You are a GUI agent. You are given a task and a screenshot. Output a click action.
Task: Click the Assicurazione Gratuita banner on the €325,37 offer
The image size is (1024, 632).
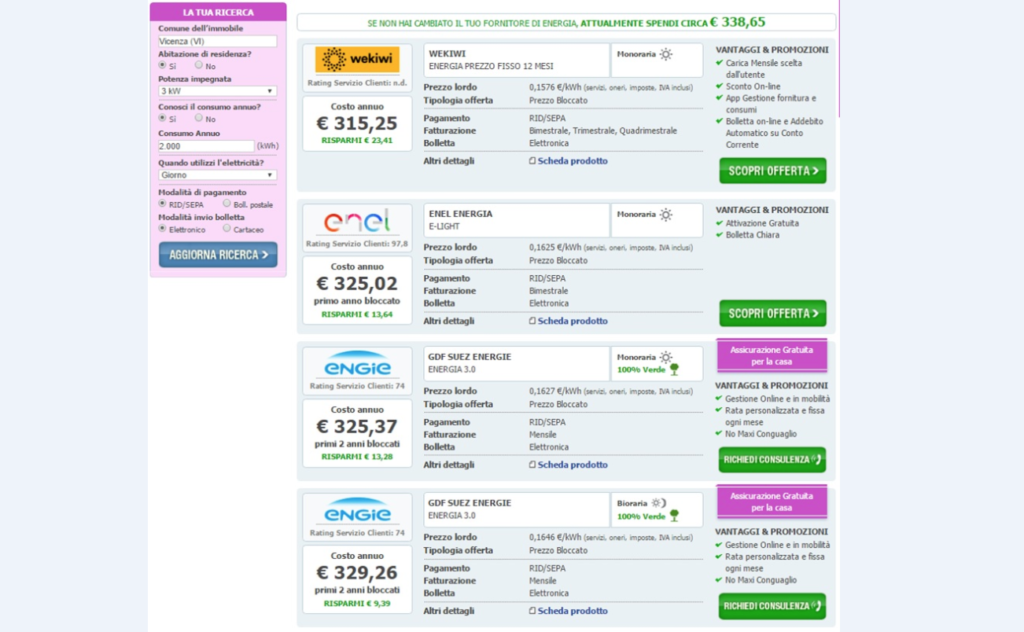tap(771, 356)
